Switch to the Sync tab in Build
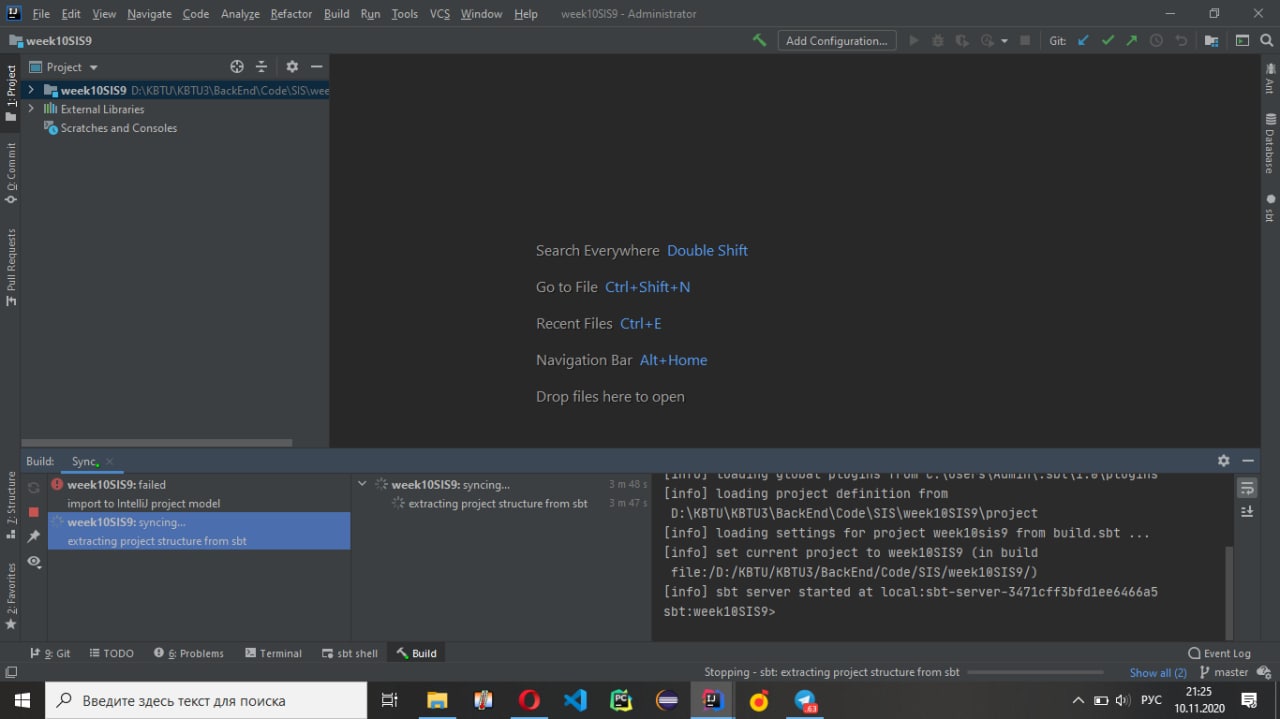 coord(84,461)
